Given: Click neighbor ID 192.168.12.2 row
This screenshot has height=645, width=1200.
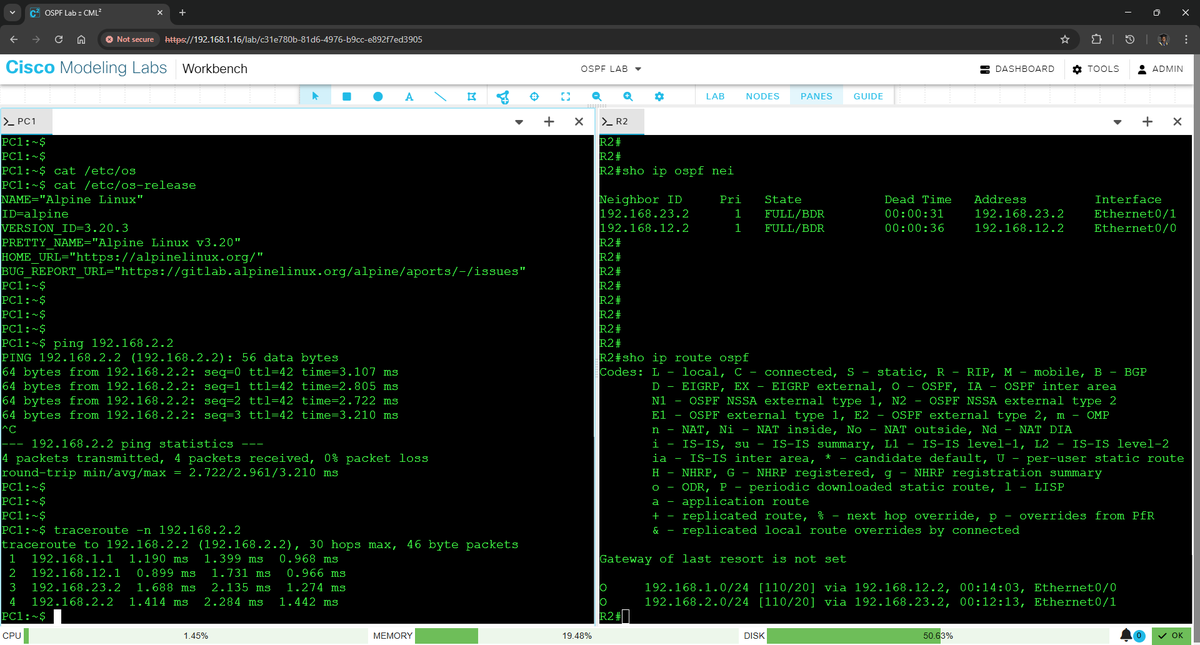Looking at the screenshot, I should tap(888, 228).
